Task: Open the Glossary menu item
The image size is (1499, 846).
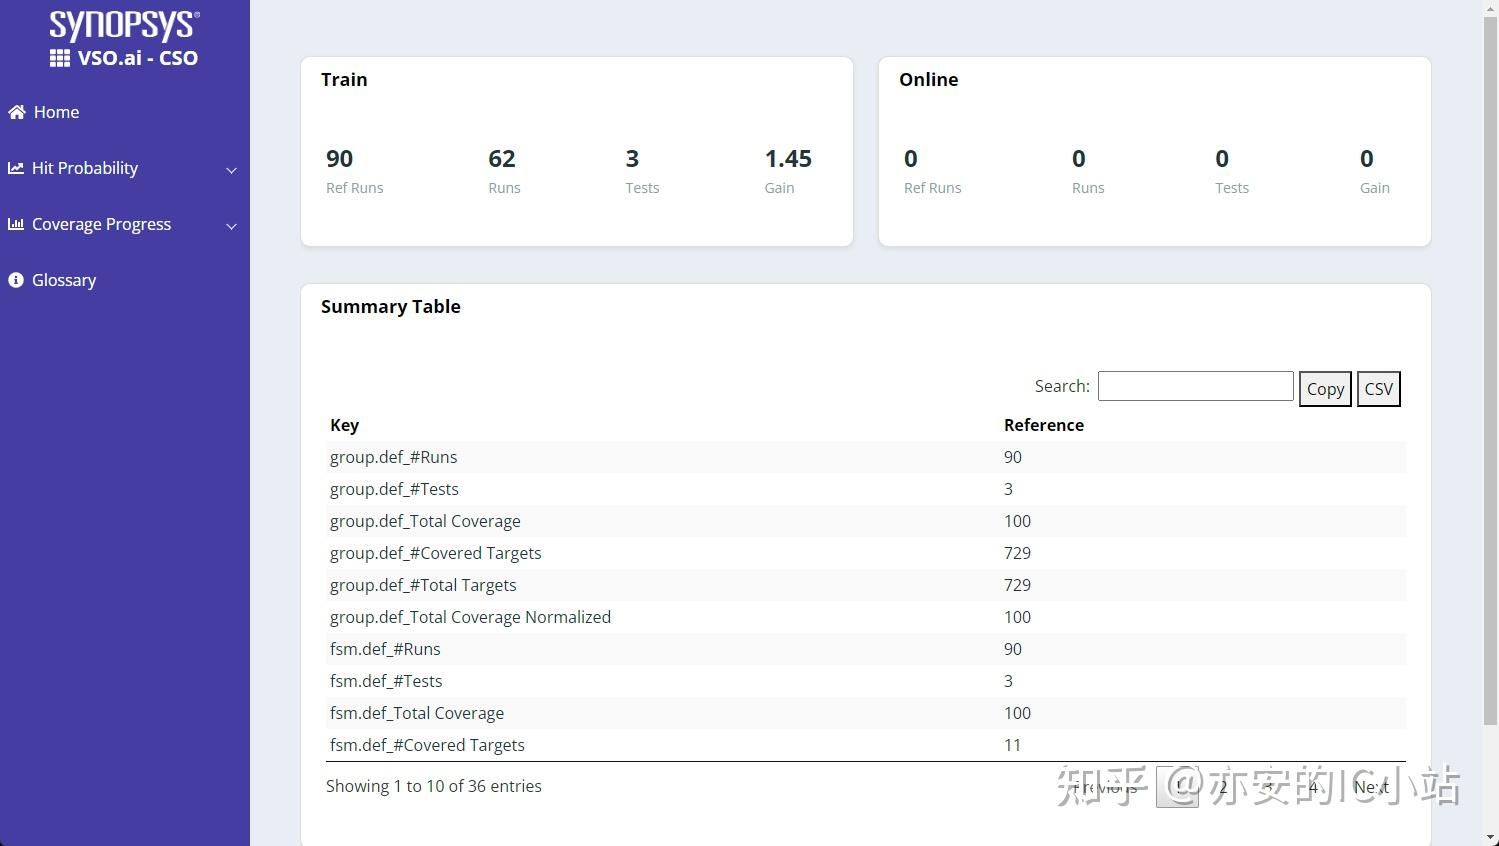Action: 64,280
